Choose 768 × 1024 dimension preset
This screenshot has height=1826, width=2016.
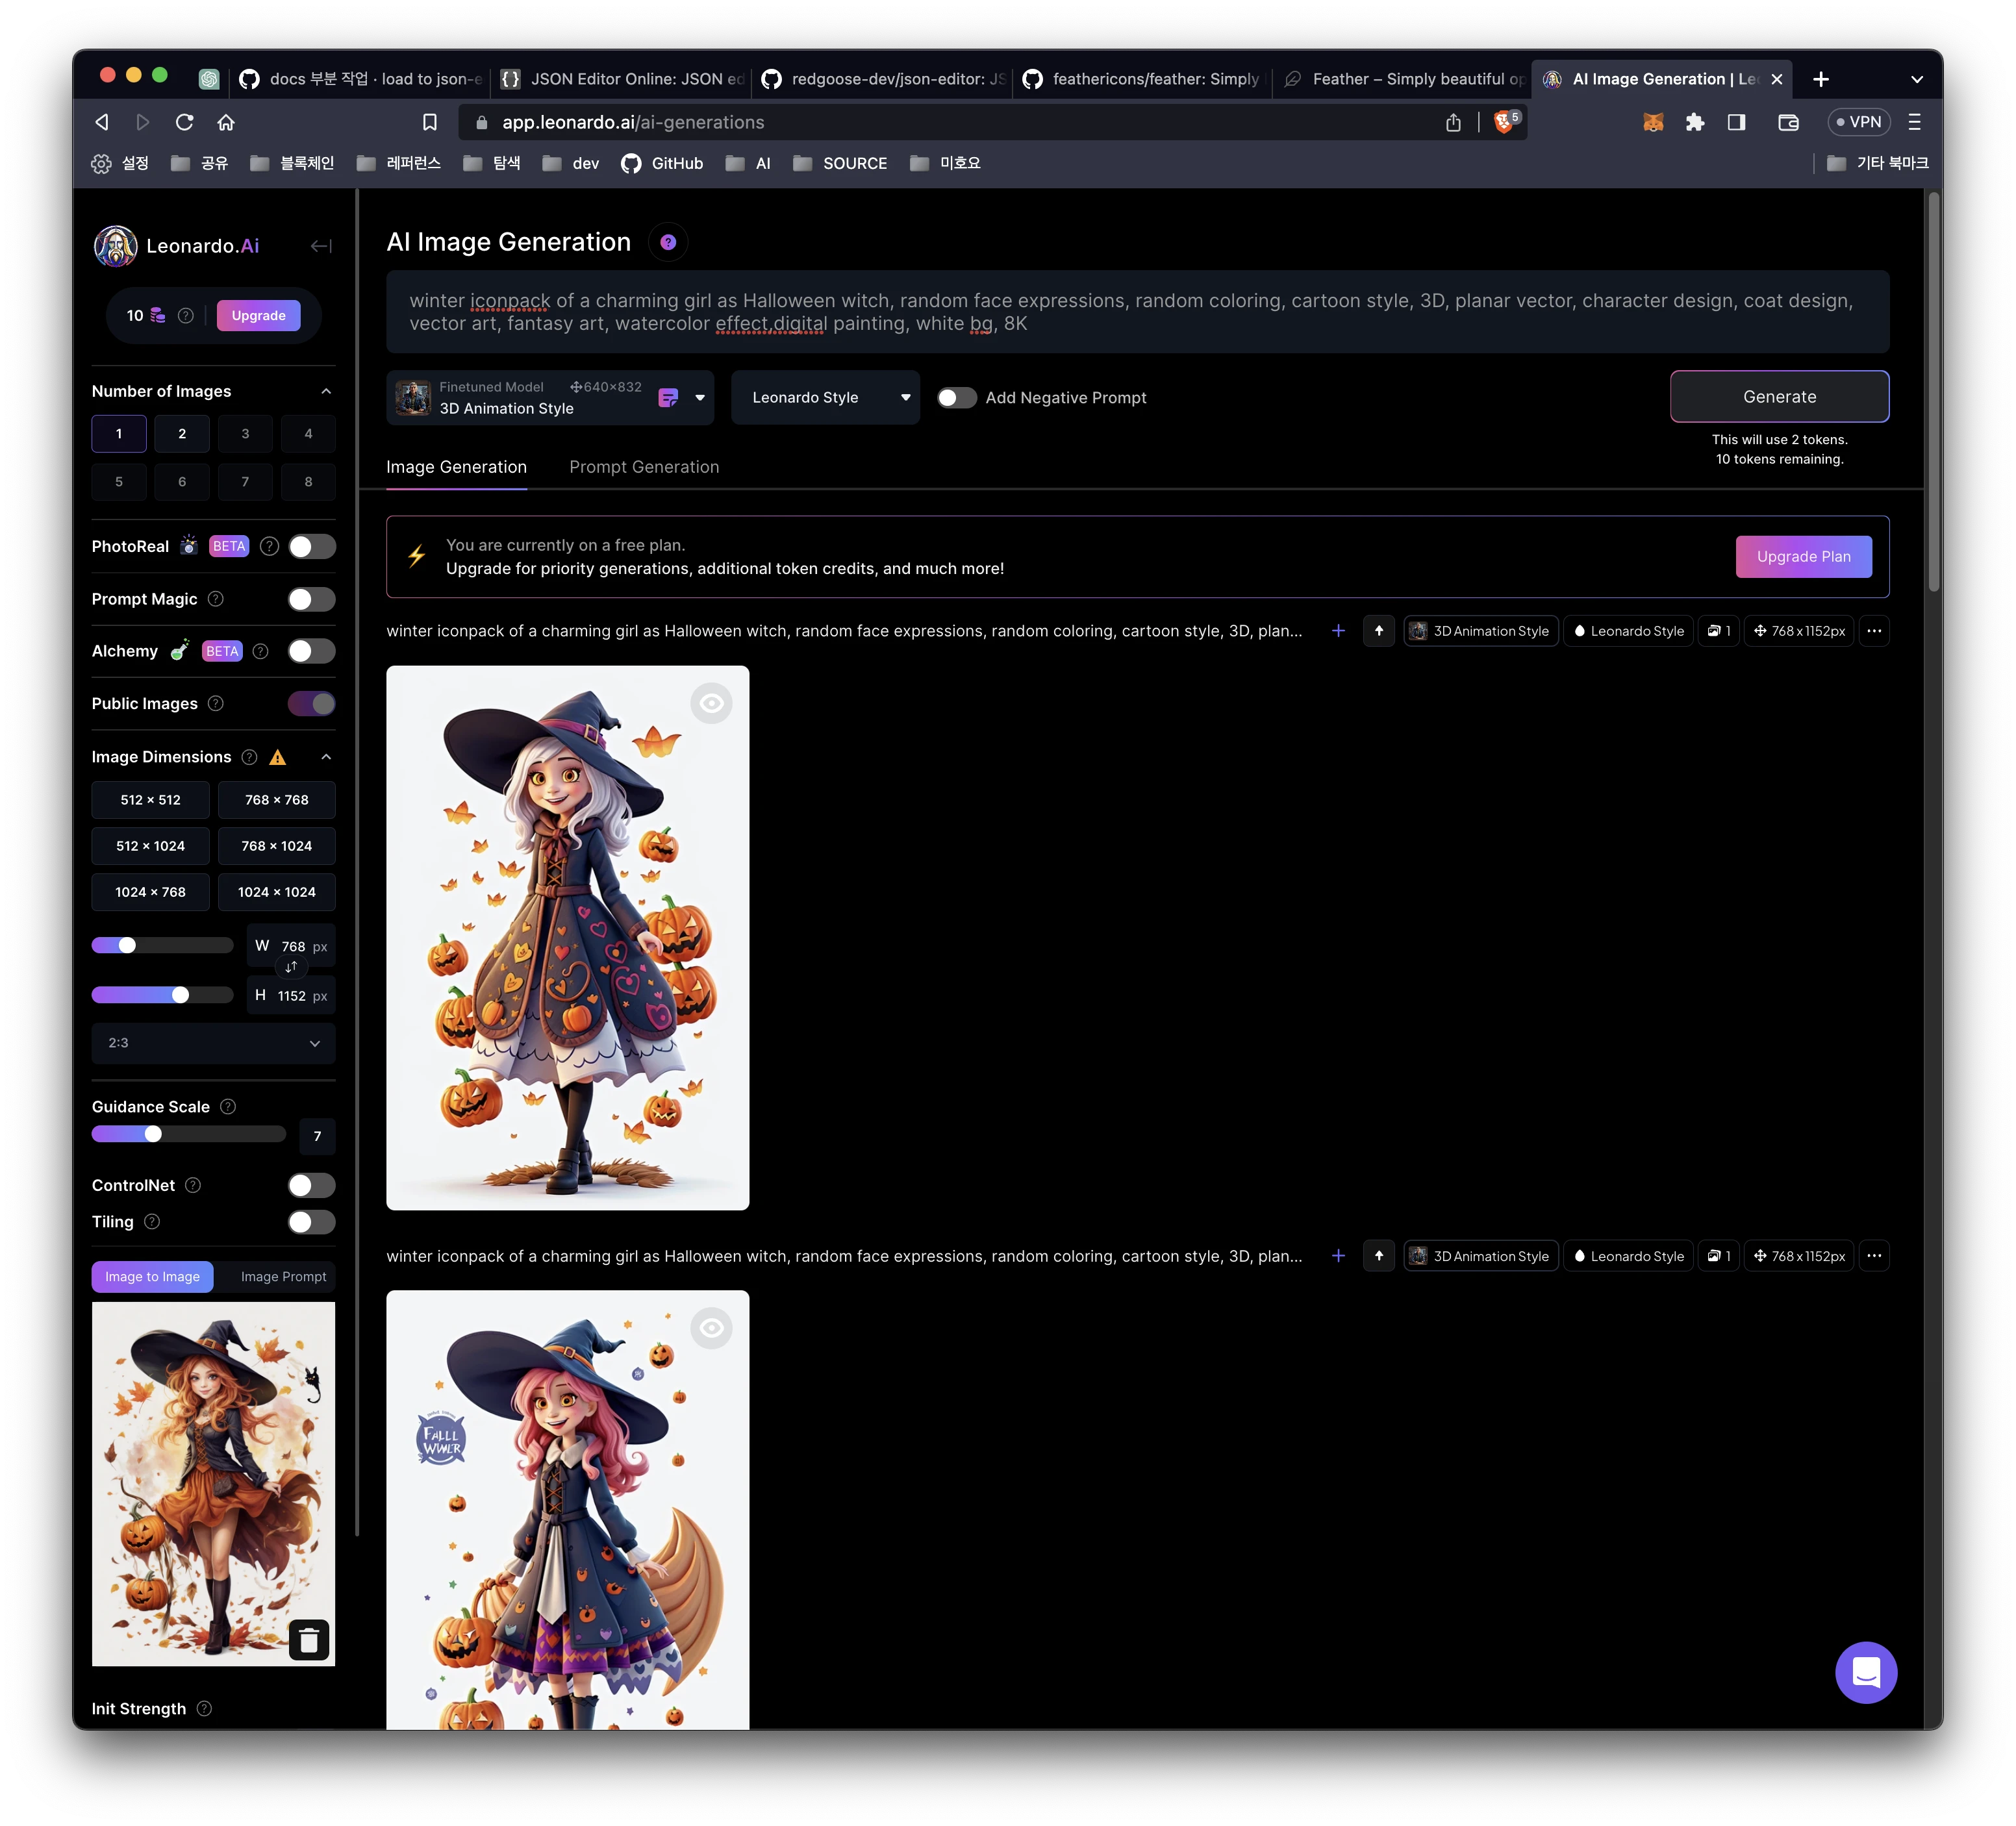(276, 846)
